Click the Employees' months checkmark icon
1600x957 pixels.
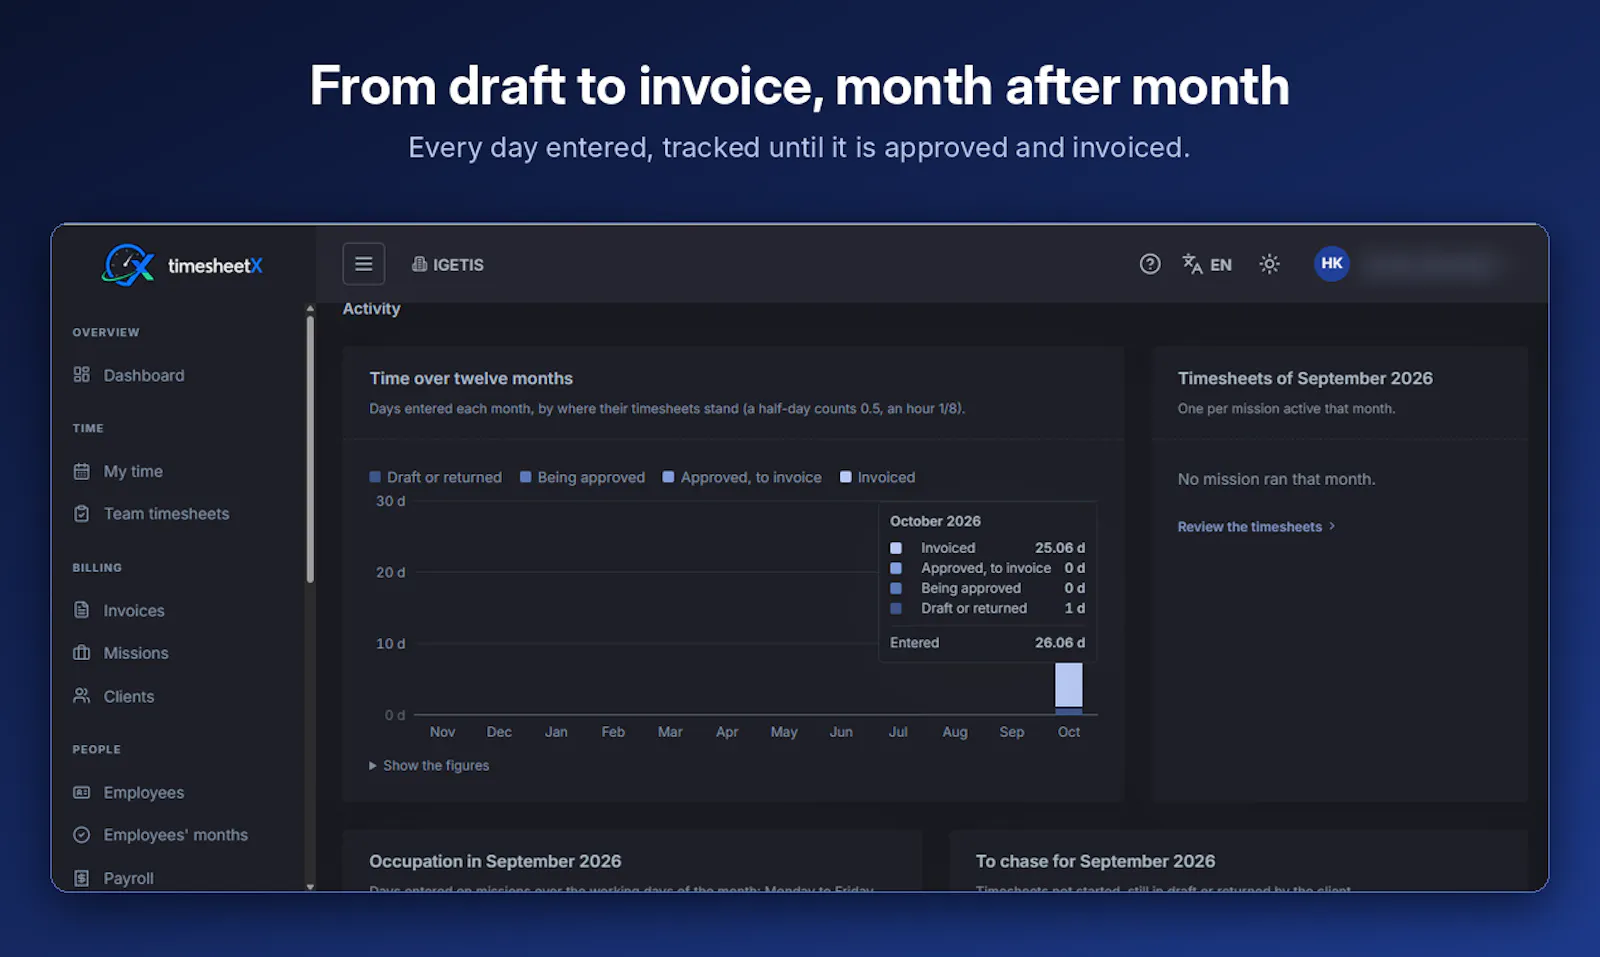(82, 834)
